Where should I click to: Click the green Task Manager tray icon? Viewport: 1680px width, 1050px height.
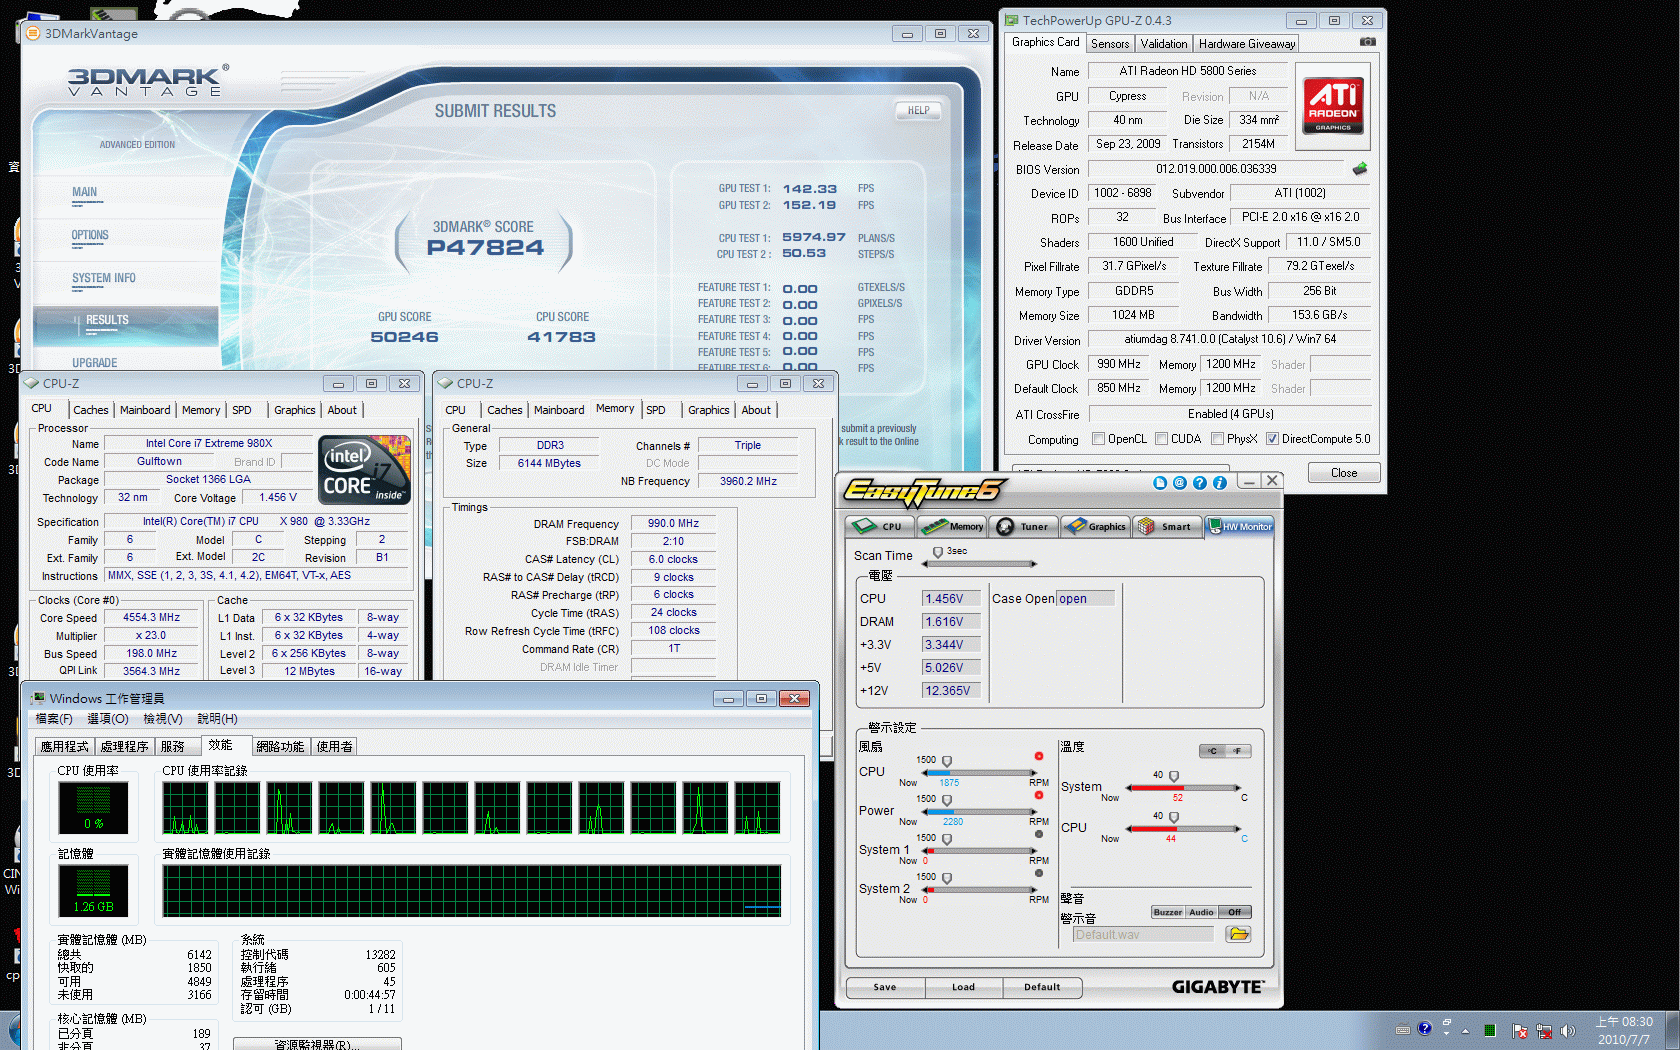[x=1490, y=1031]
